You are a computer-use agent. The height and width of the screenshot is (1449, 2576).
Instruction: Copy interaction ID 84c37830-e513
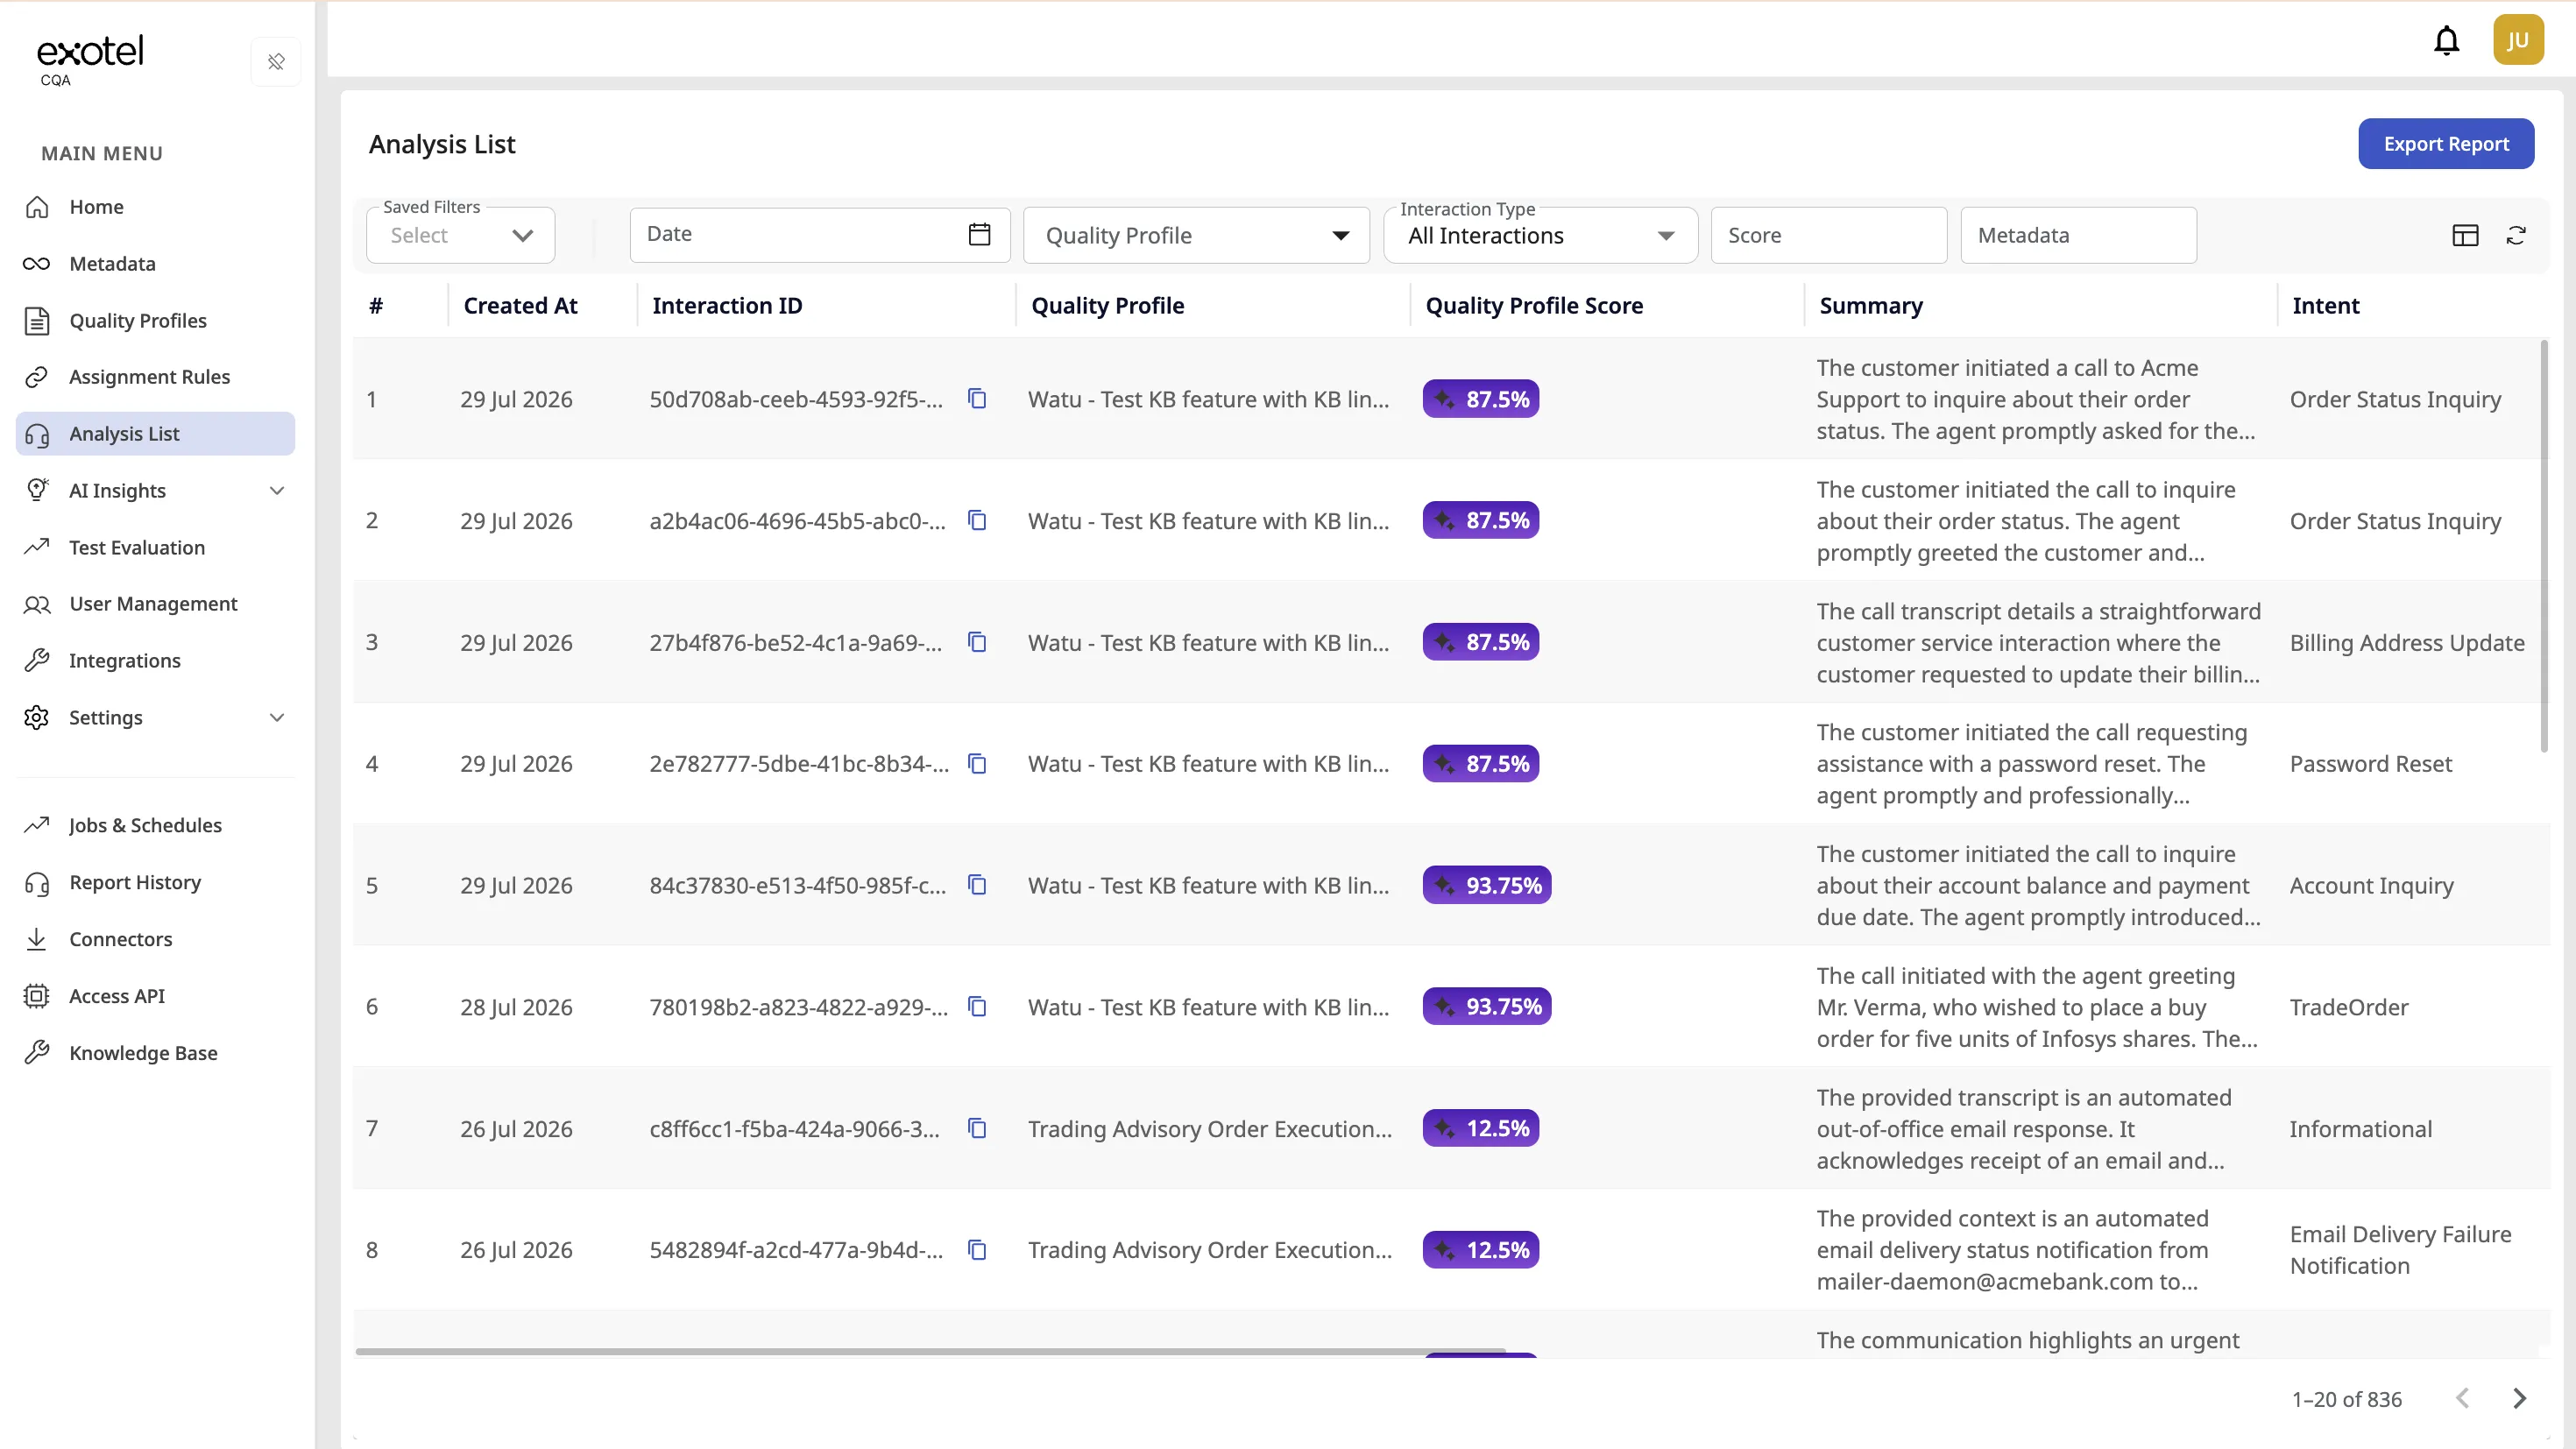[x=977, y=885]
